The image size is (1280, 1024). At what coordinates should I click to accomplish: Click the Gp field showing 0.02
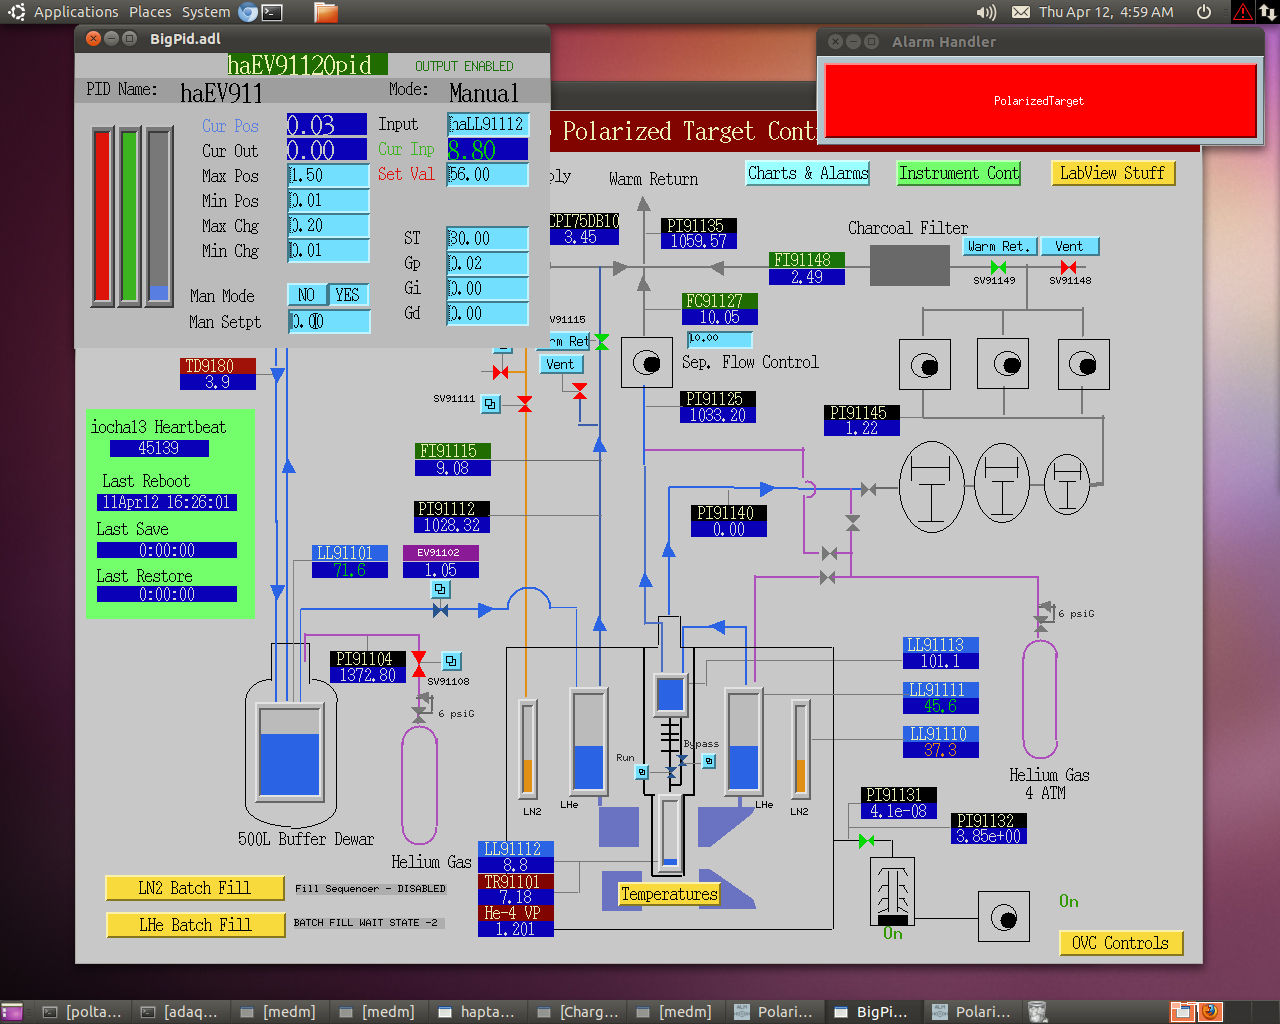pyautogui.click(x=487, y=263)
